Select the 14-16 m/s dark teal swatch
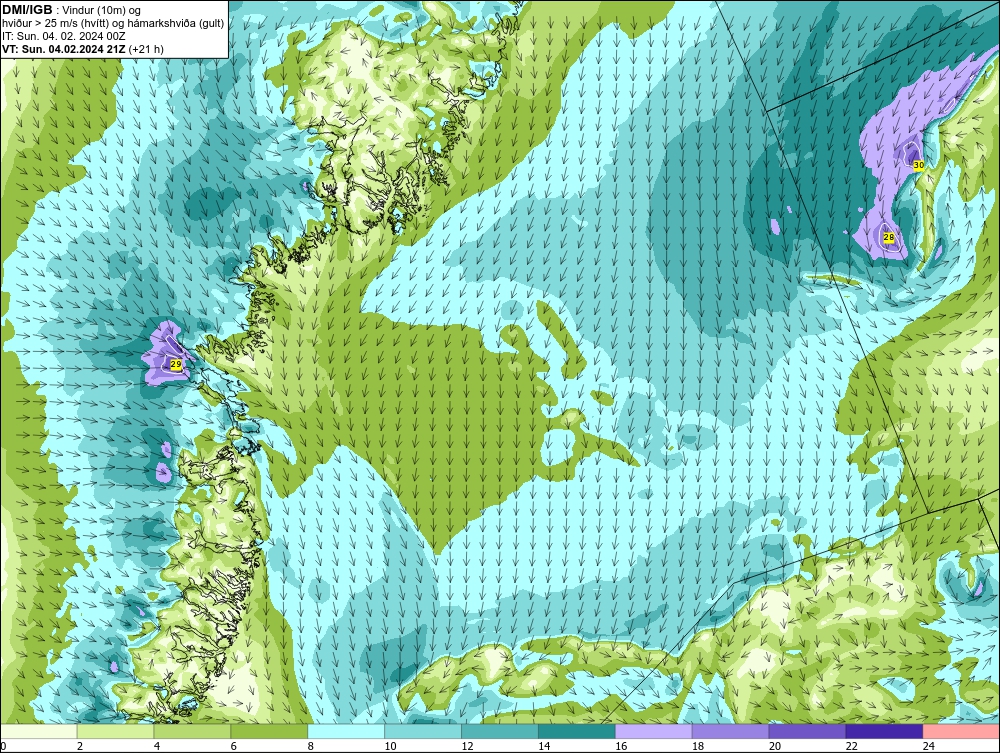 [x=577, y=731]
